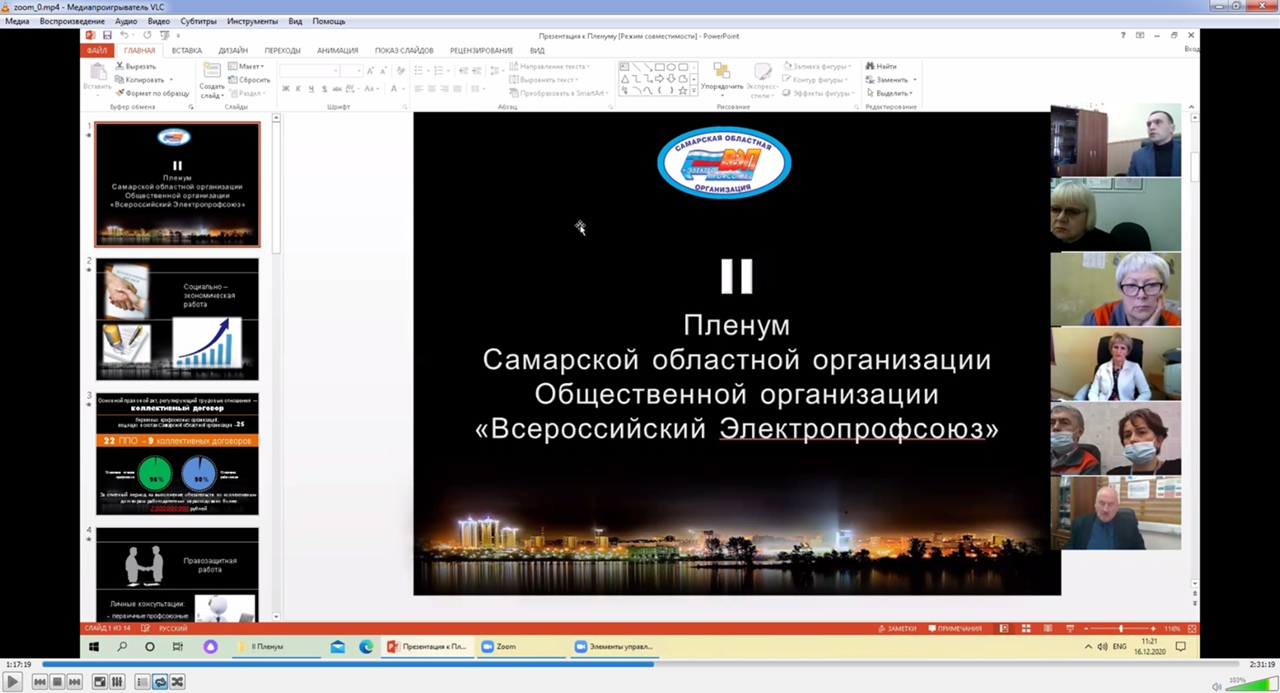This screenshot has width=1280, height=693.
Task: Click ЗАМЕТКИ notes button in status bar
Action: (x=897, y=628)
